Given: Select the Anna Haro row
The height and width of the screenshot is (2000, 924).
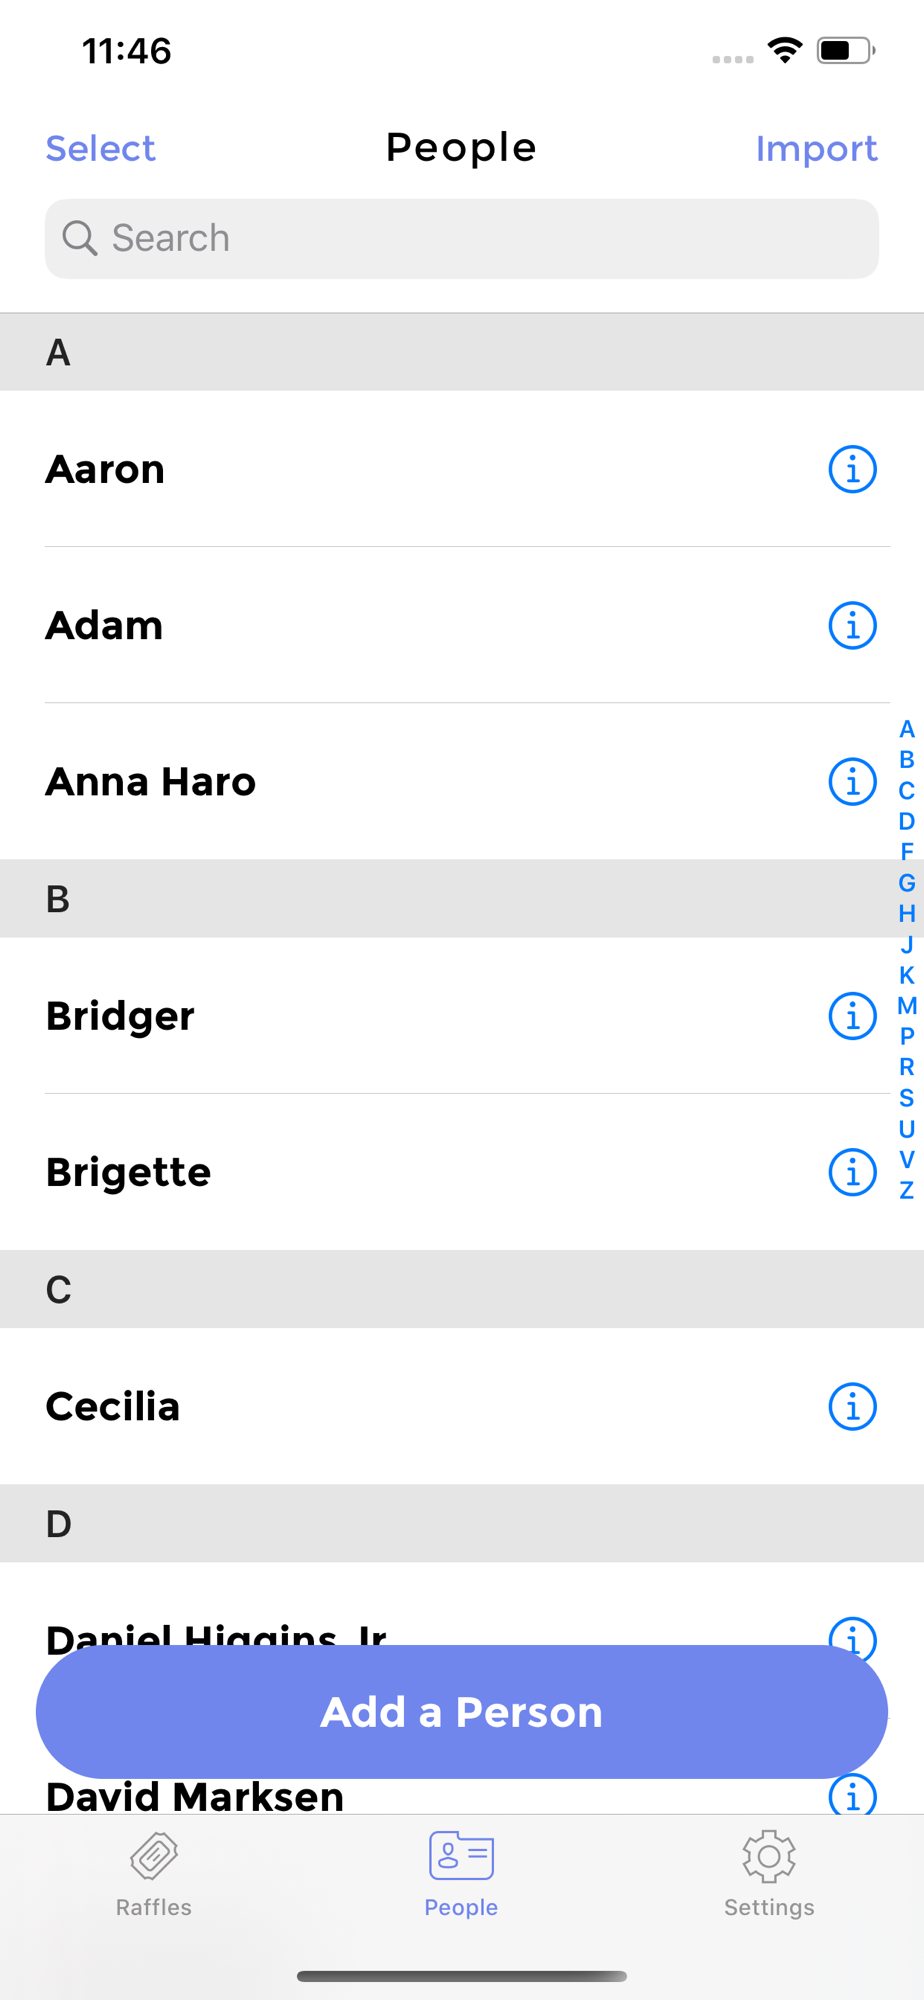Looking at the screenshot, I should [x=400, y=782].
